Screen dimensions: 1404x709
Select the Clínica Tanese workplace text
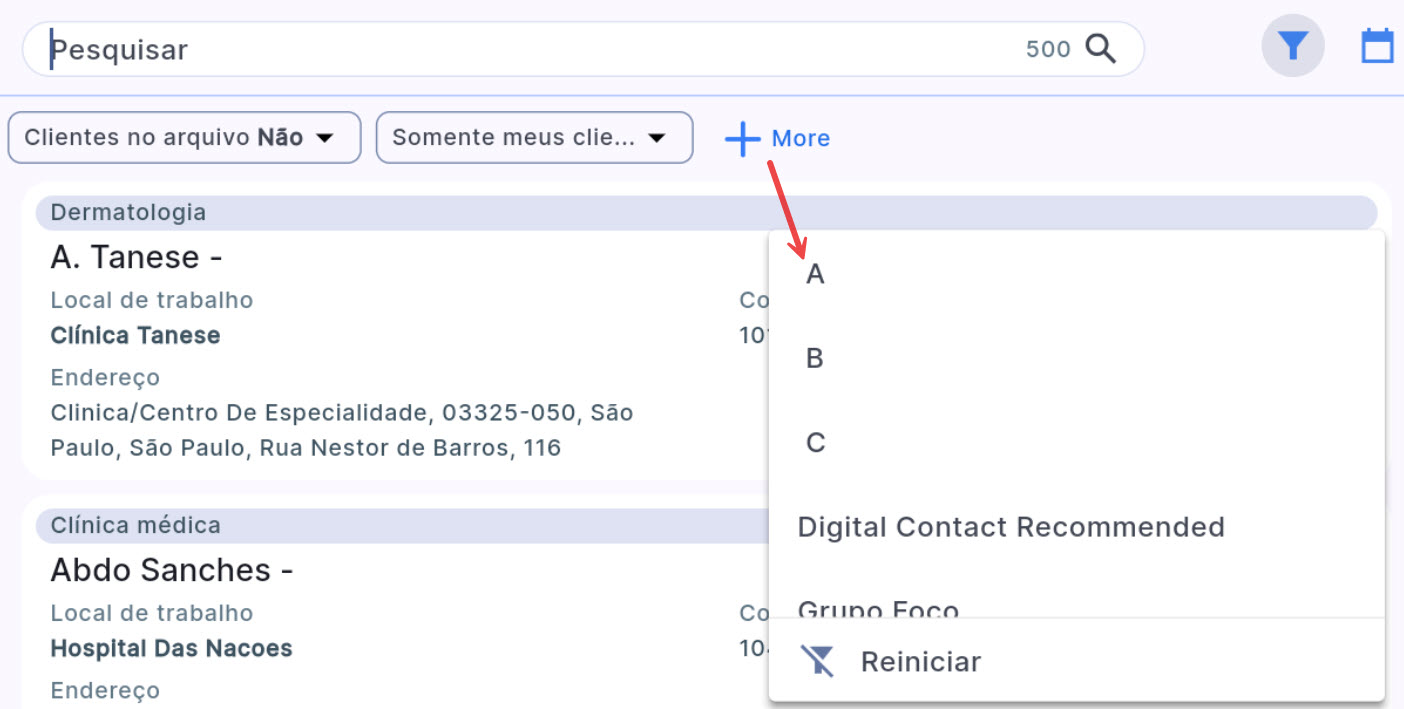click(x=135, y=335)
